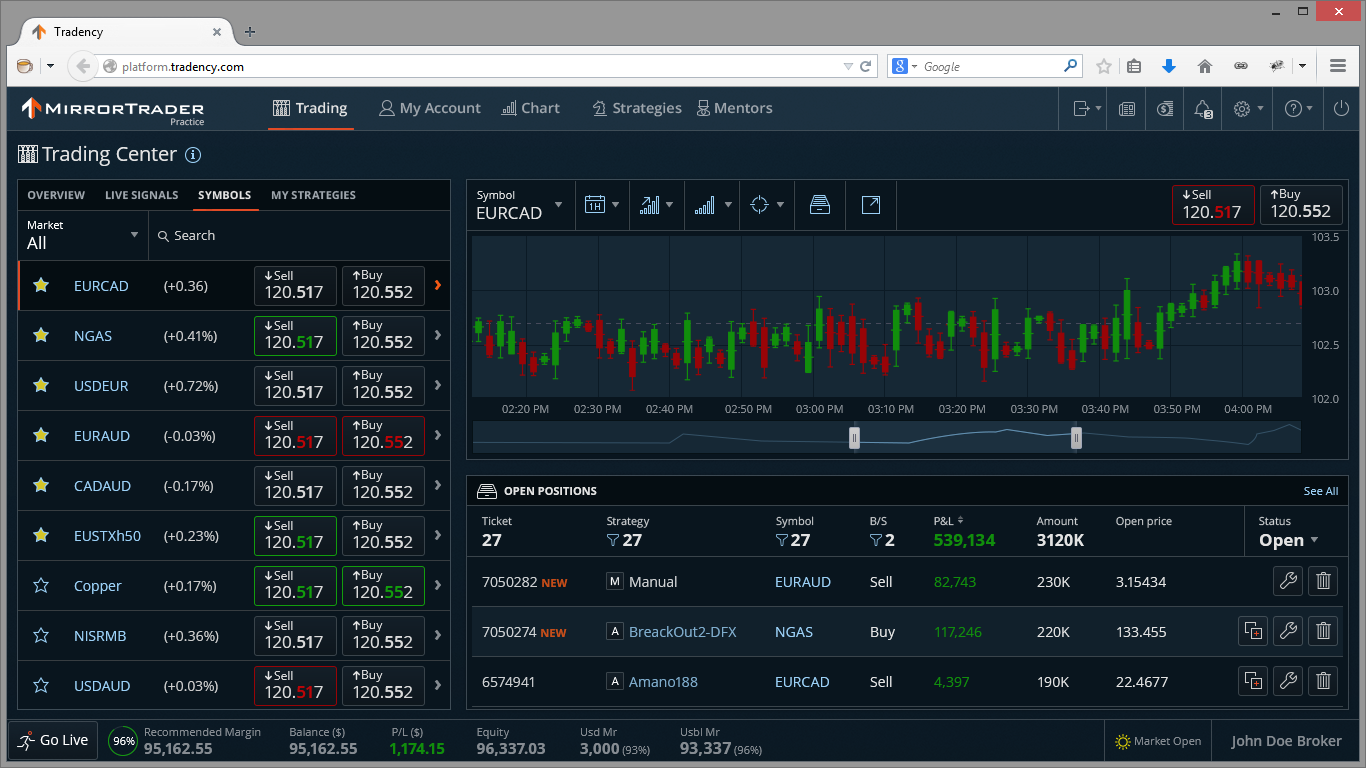Open the Amano188 strategy link
Screen dimensions: 1366x768
(x=663, y=682)
